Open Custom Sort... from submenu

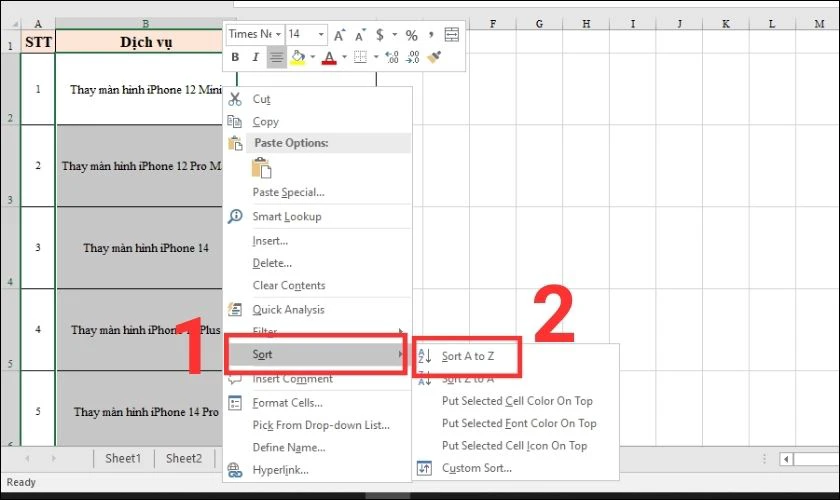(516, 468)
